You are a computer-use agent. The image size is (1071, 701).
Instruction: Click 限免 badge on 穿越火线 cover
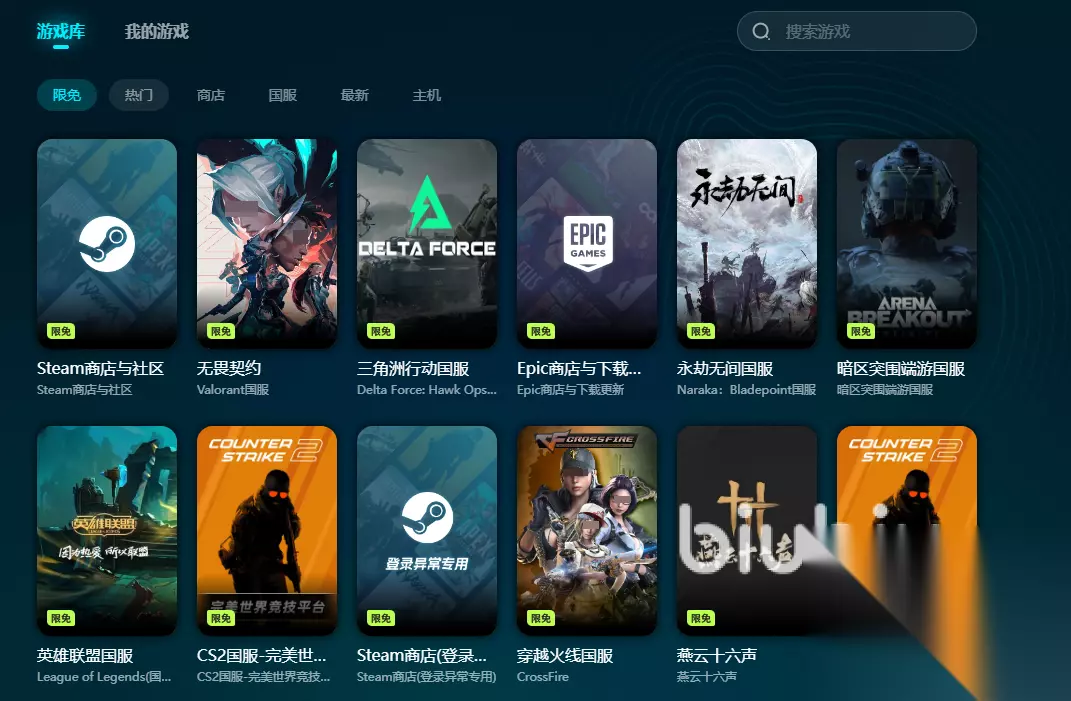(x=541, y=618)
